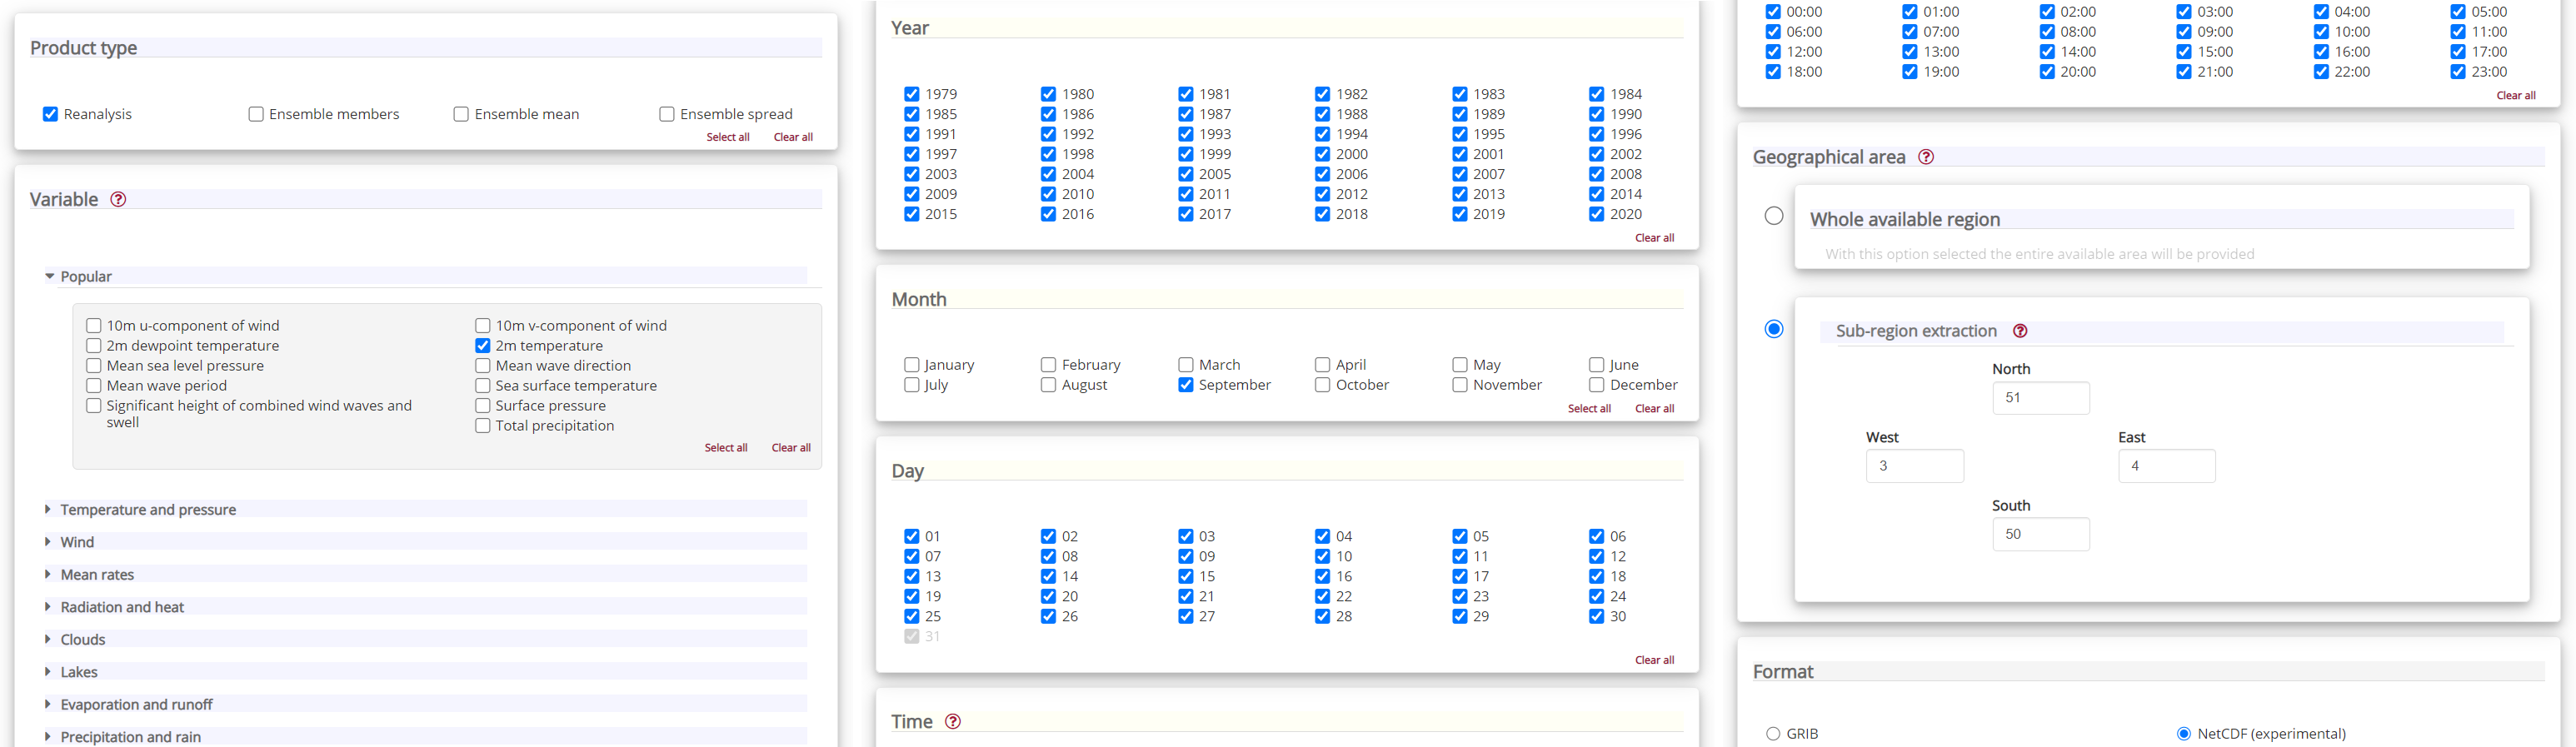Image resolution: width=2576 pixels, height=747 pixels.
Task: Uncheck September in the Month section
Action: [1186, 385]
